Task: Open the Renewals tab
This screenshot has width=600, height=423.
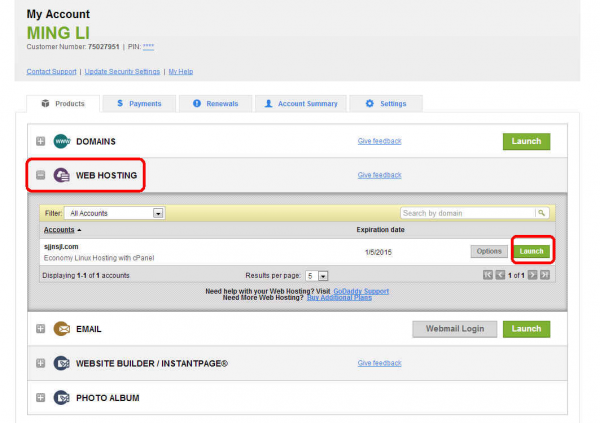Action: [x=216, y=103]
